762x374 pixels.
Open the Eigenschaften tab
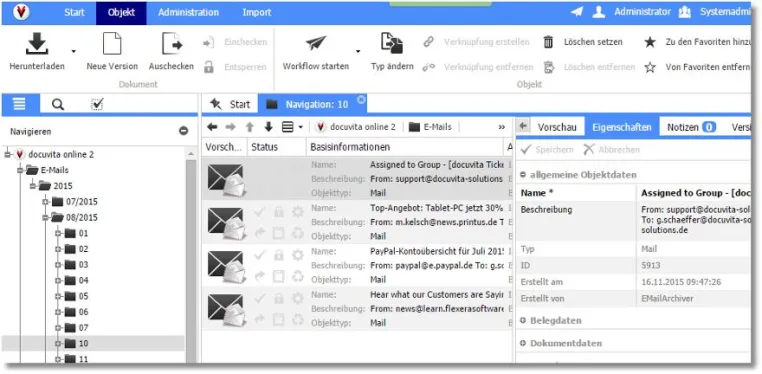pyautogui.click(x=622, y=127)
